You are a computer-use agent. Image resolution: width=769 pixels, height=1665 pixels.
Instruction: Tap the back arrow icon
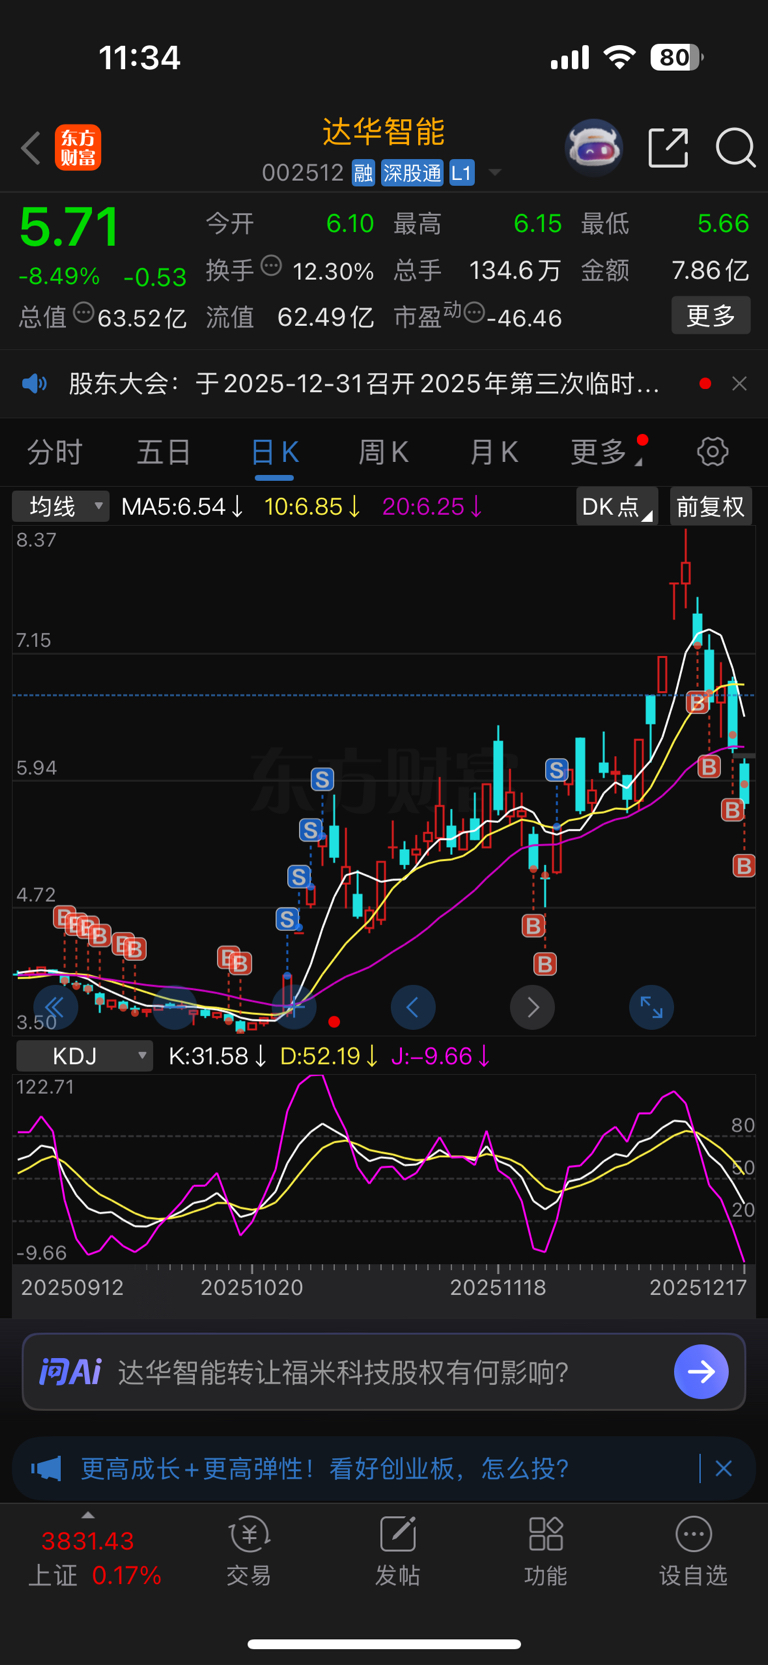coord(31,148)
